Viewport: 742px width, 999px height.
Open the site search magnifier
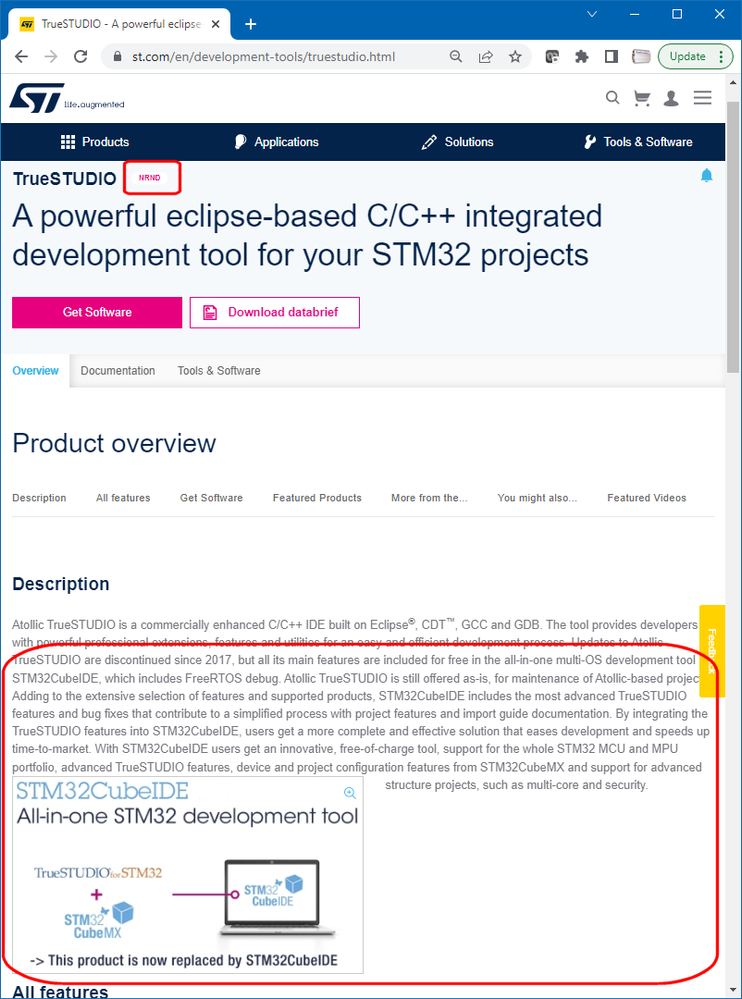[x=612, y=97]
